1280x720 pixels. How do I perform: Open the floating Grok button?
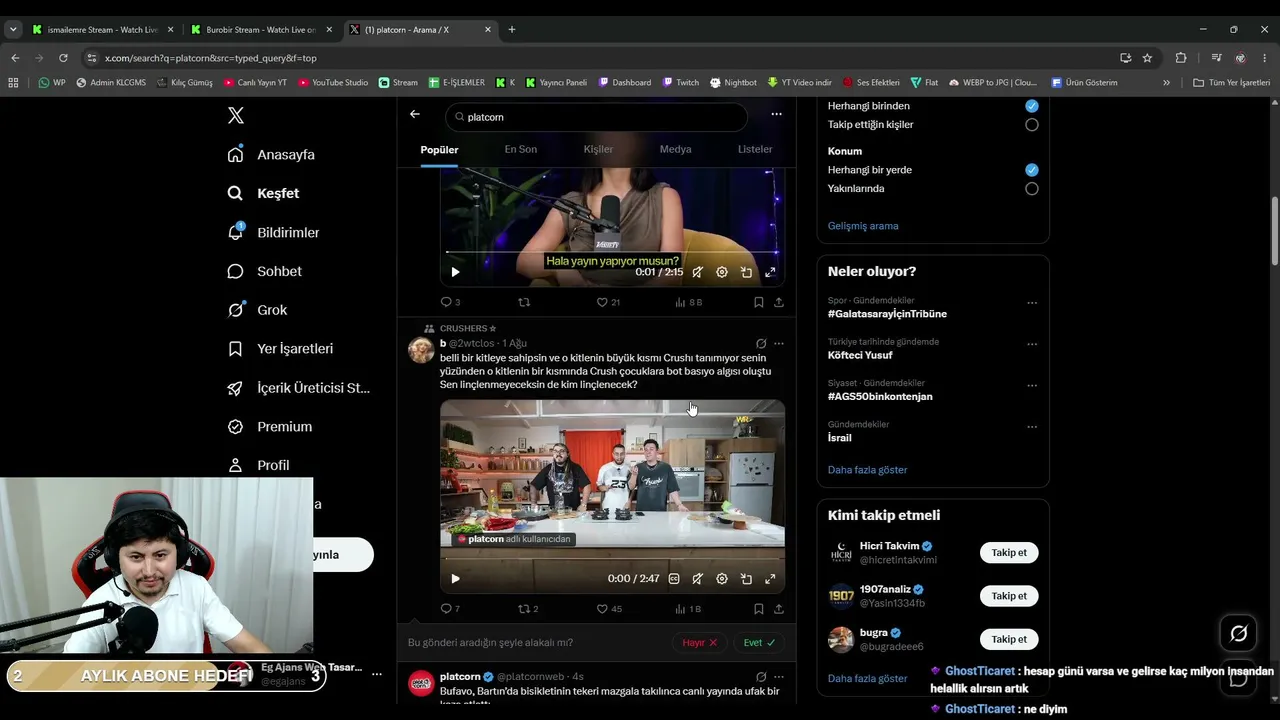click(1238, 633)
